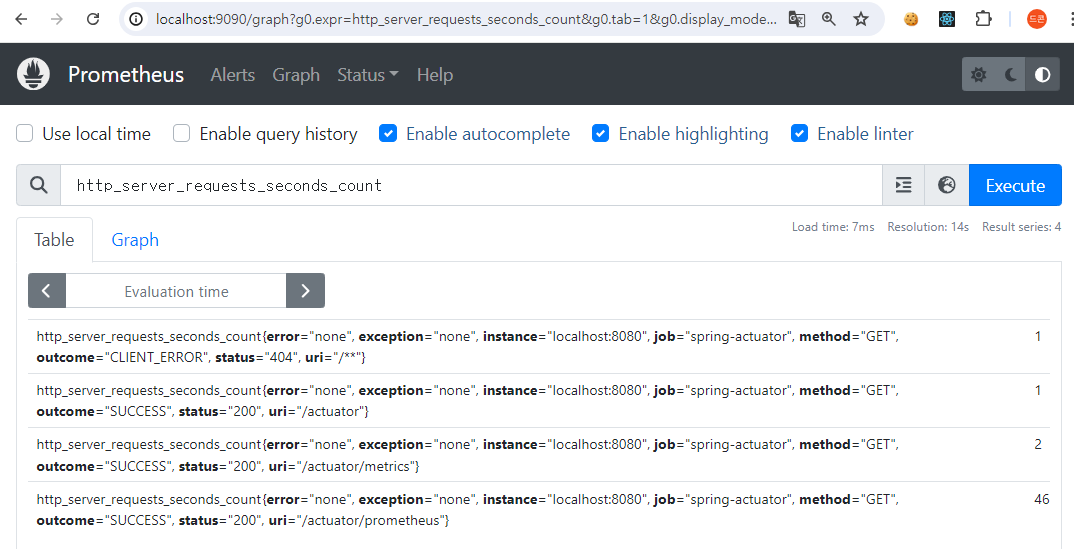This screenshot has height=549, width=1074.
Task: Uncheck Enable linter
Action: [x=799, y=133]
